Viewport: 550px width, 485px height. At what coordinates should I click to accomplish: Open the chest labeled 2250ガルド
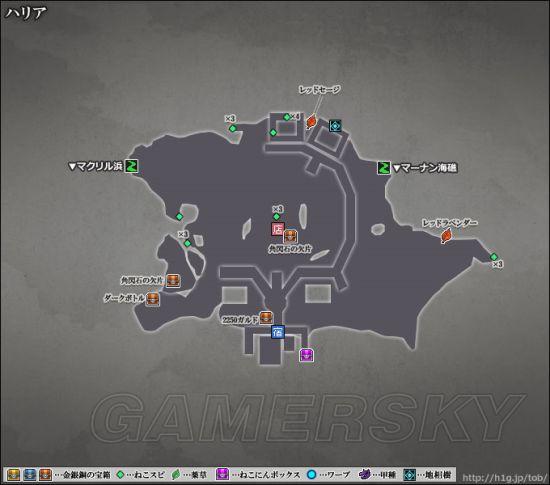coord(266,317)
